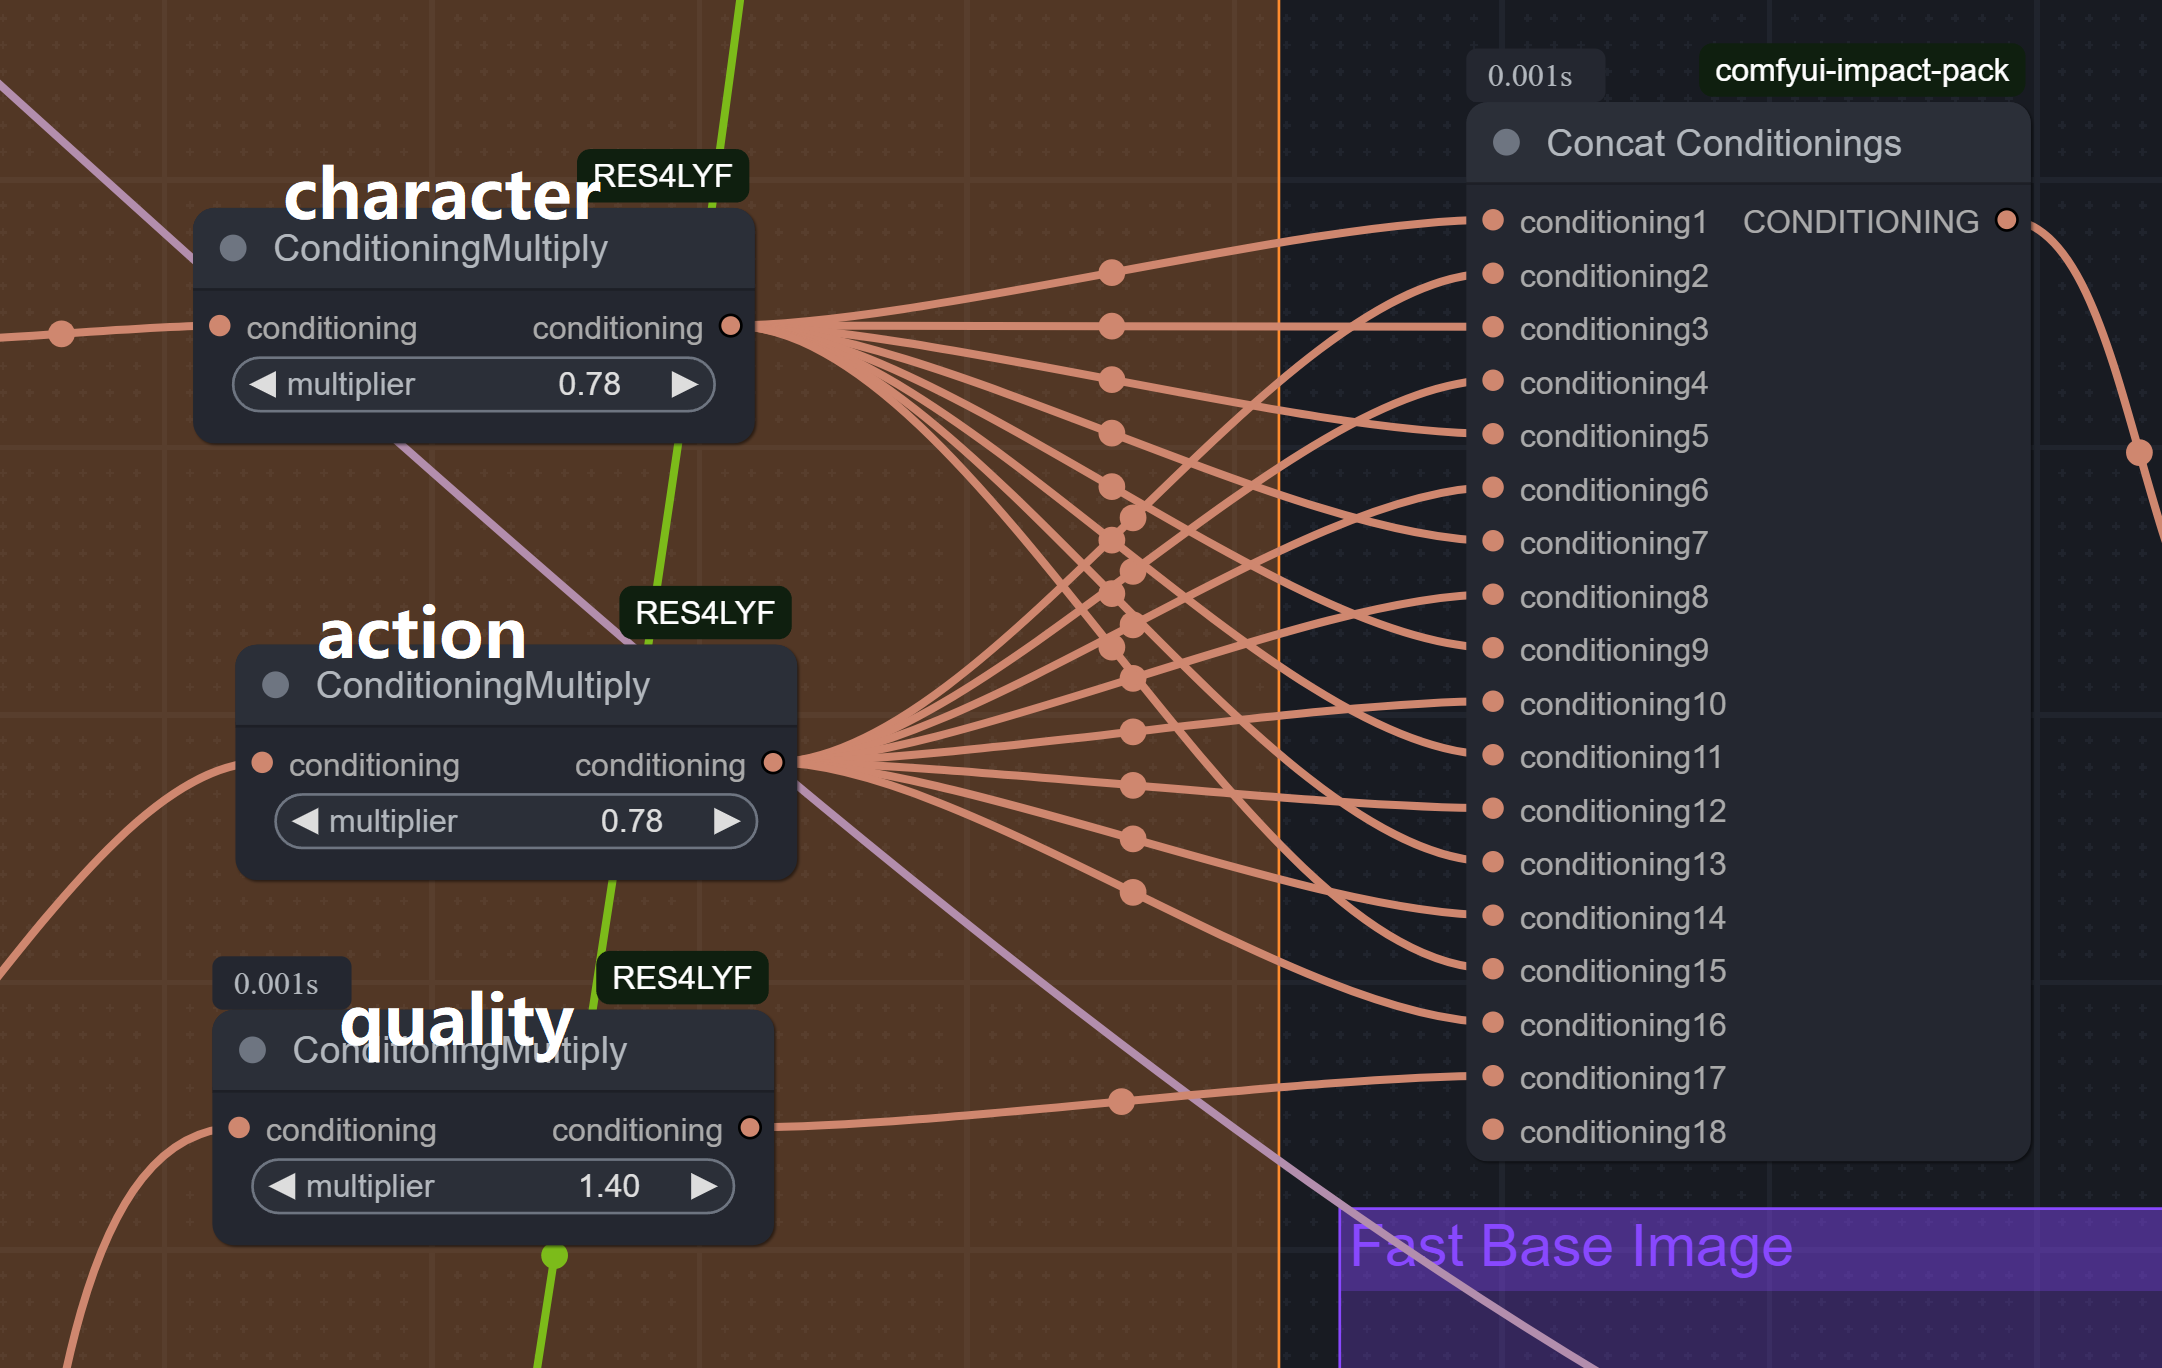Increase multiplier on the character node

pyautogui.click(x=685, y=384)
